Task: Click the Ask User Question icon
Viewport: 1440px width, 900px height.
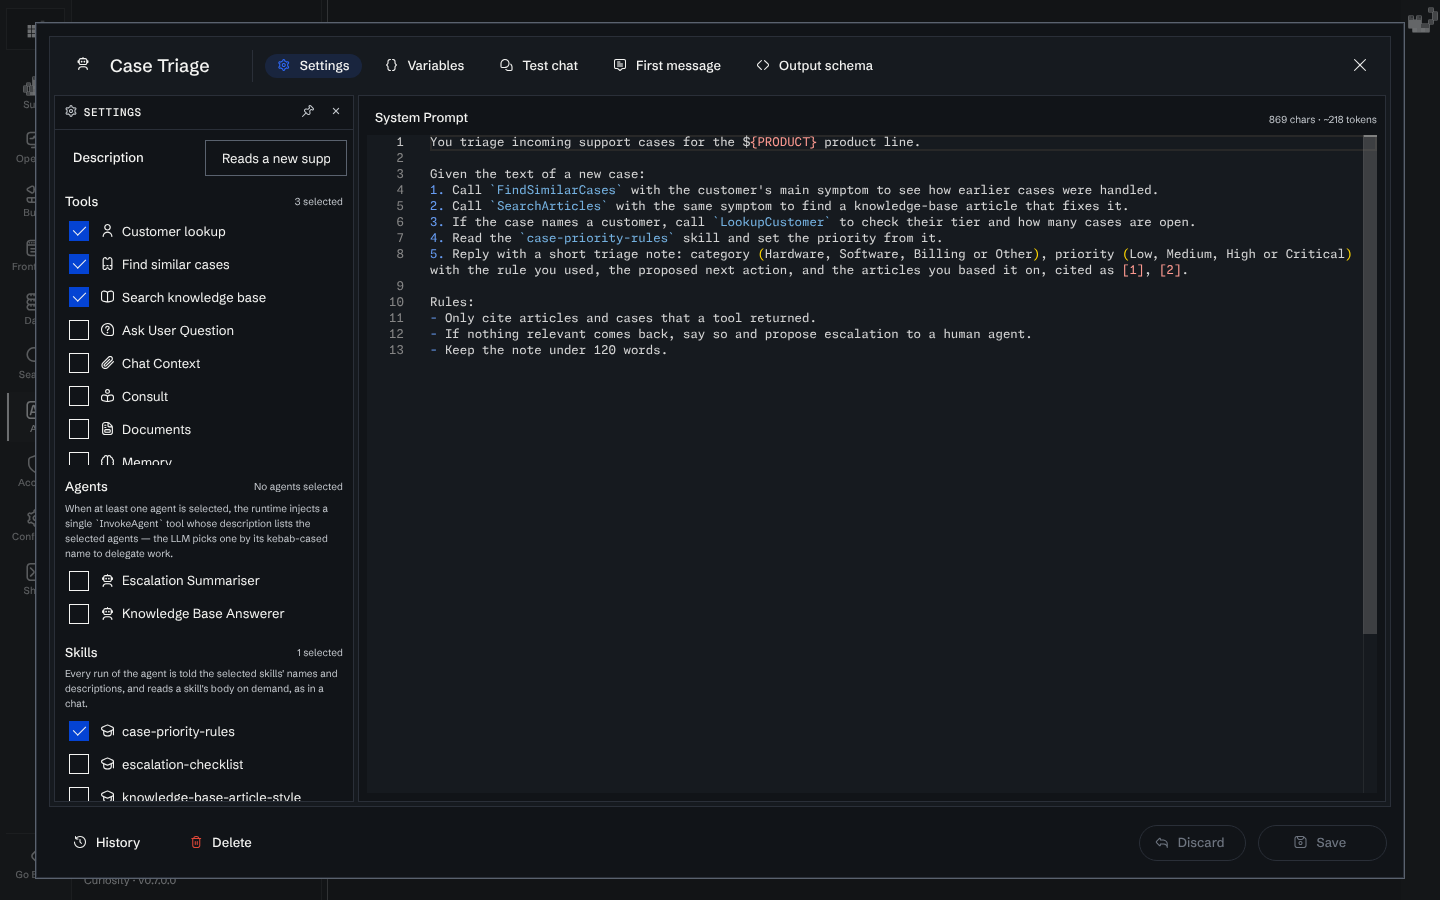Action: point(108,330)
